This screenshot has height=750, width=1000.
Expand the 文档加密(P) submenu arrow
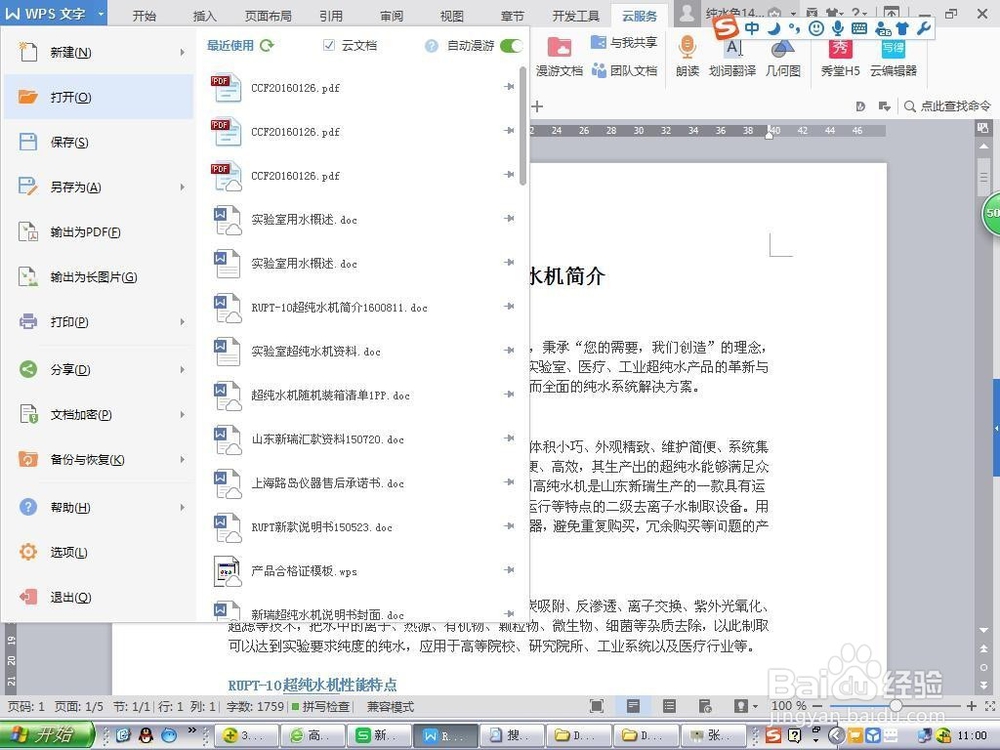[x=182, y=415]
